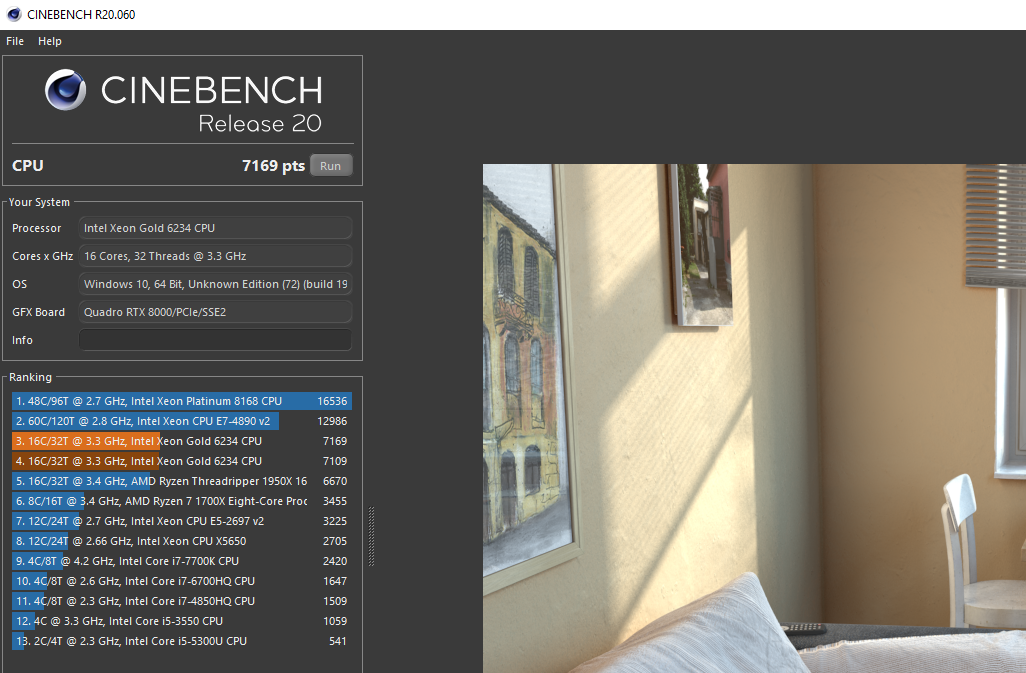
Task: Select the 7109 score Xeon Gold entry
Action: coord(182,461)
